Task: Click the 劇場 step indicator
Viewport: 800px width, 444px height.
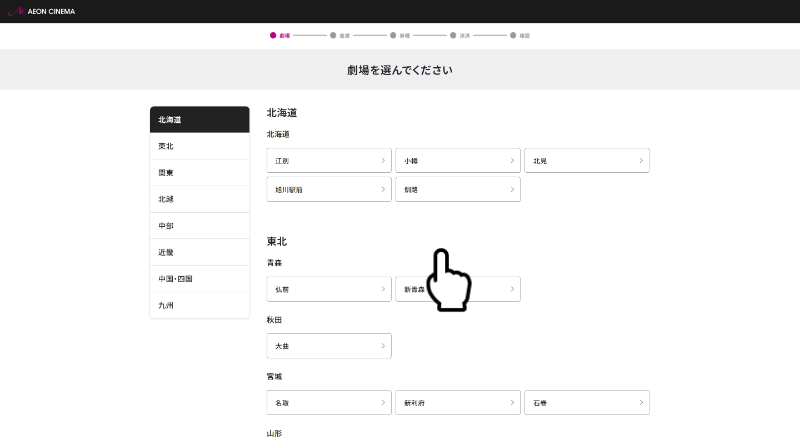Action: [280, 36]
